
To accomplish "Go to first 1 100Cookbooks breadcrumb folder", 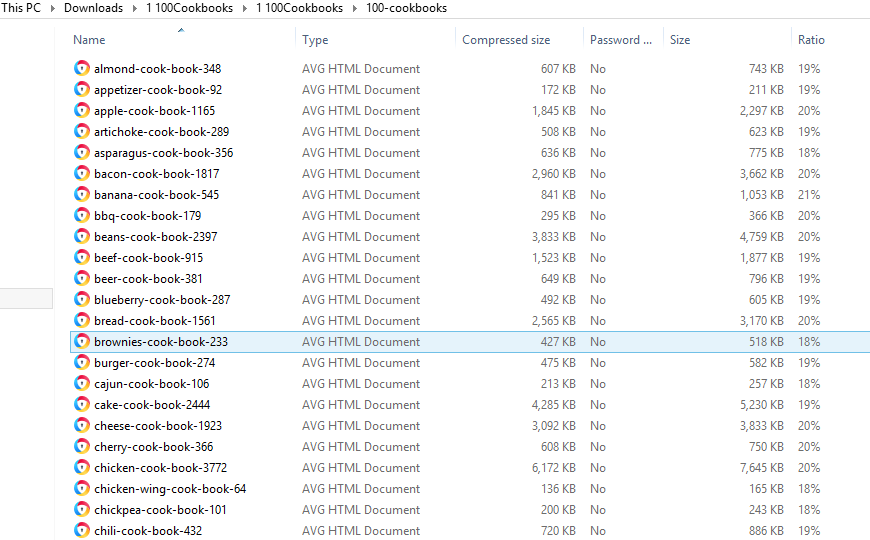I will (189, 8).
